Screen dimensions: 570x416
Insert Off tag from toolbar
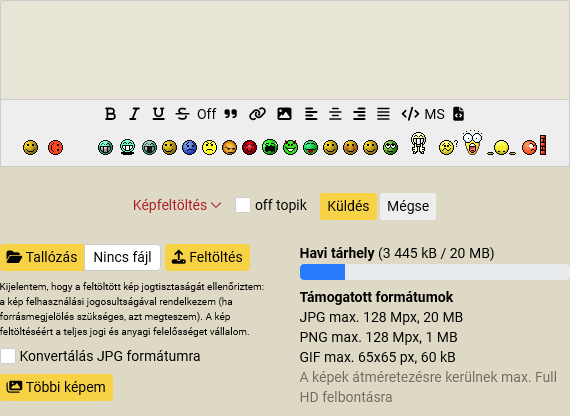click(206, 114)
